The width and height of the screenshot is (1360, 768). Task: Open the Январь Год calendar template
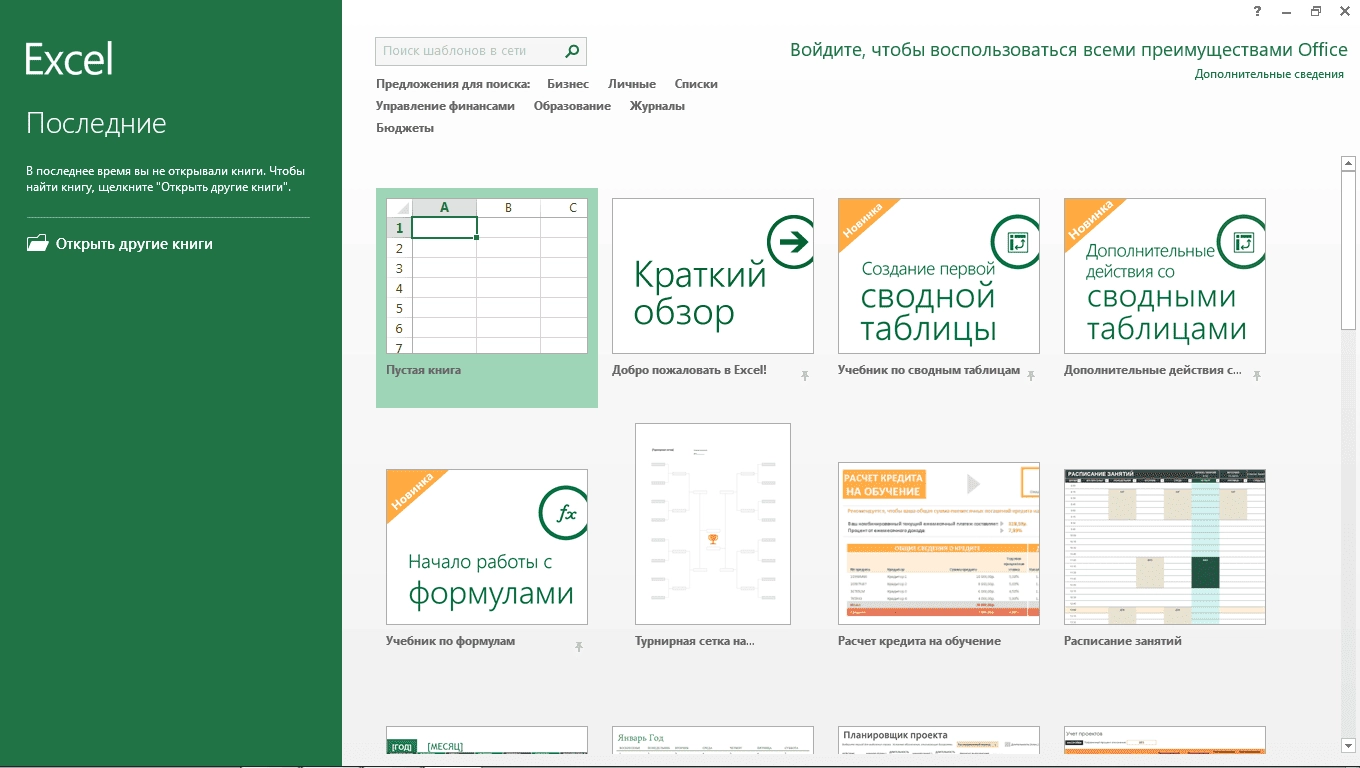713,740
